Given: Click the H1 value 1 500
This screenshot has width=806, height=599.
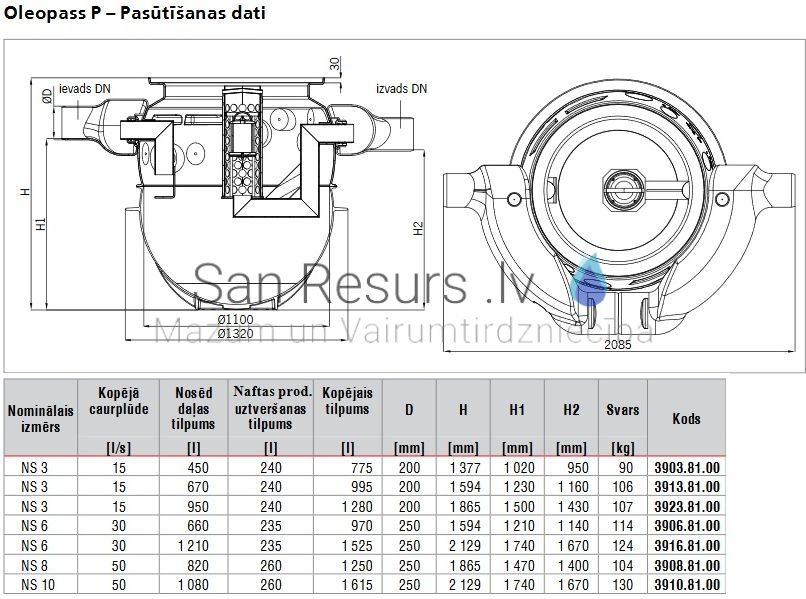Looking at the screenshot, I should pyautogui.click(x=519, y=506).
